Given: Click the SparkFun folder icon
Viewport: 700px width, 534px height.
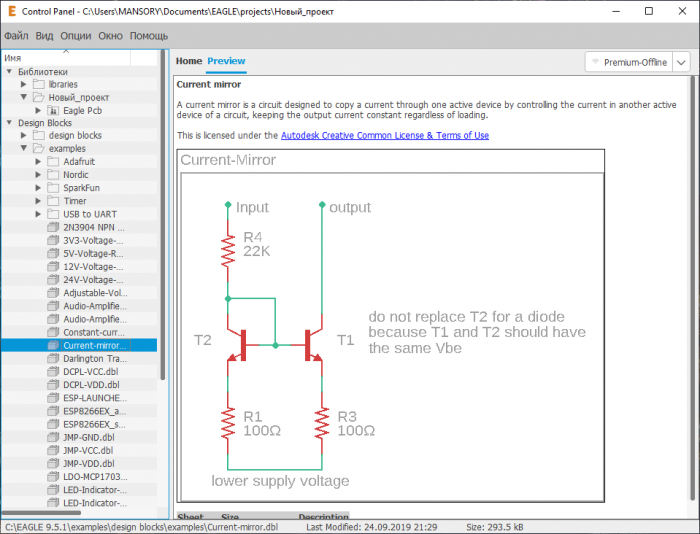Looking at the screenshot, I should pos(53,188).
